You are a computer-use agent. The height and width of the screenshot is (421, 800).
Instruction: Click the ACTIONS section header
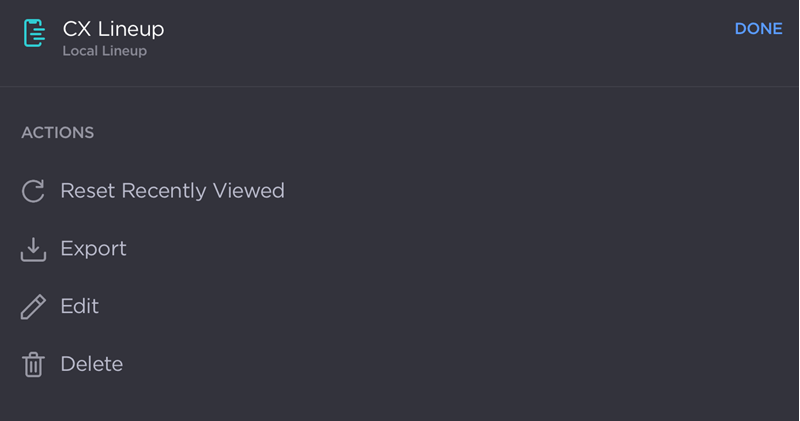coord(57,133)
